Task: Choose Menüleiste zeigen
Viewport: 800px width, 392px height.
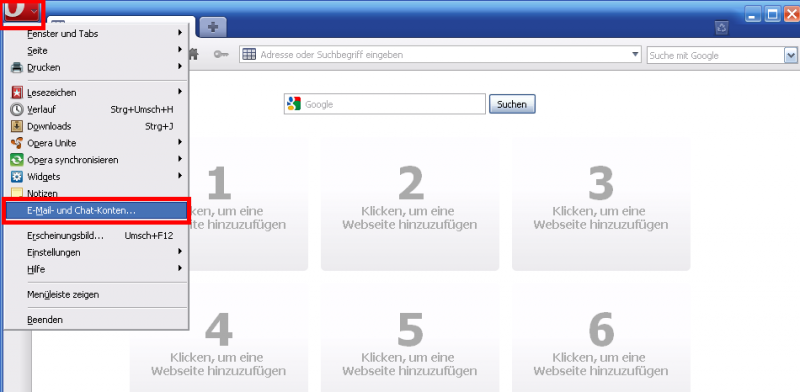Action: pos(96,295)
